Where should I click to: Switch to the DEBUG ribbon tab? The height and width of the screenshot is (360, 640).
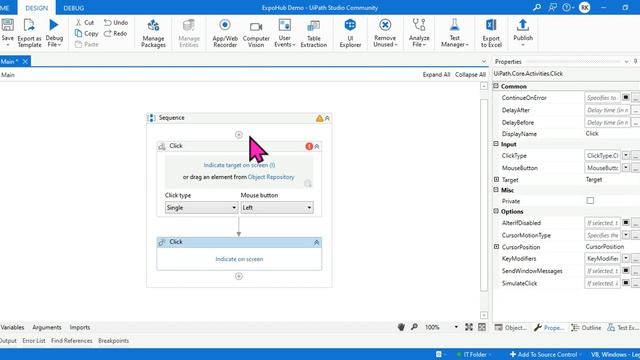(x=73, y=8)
